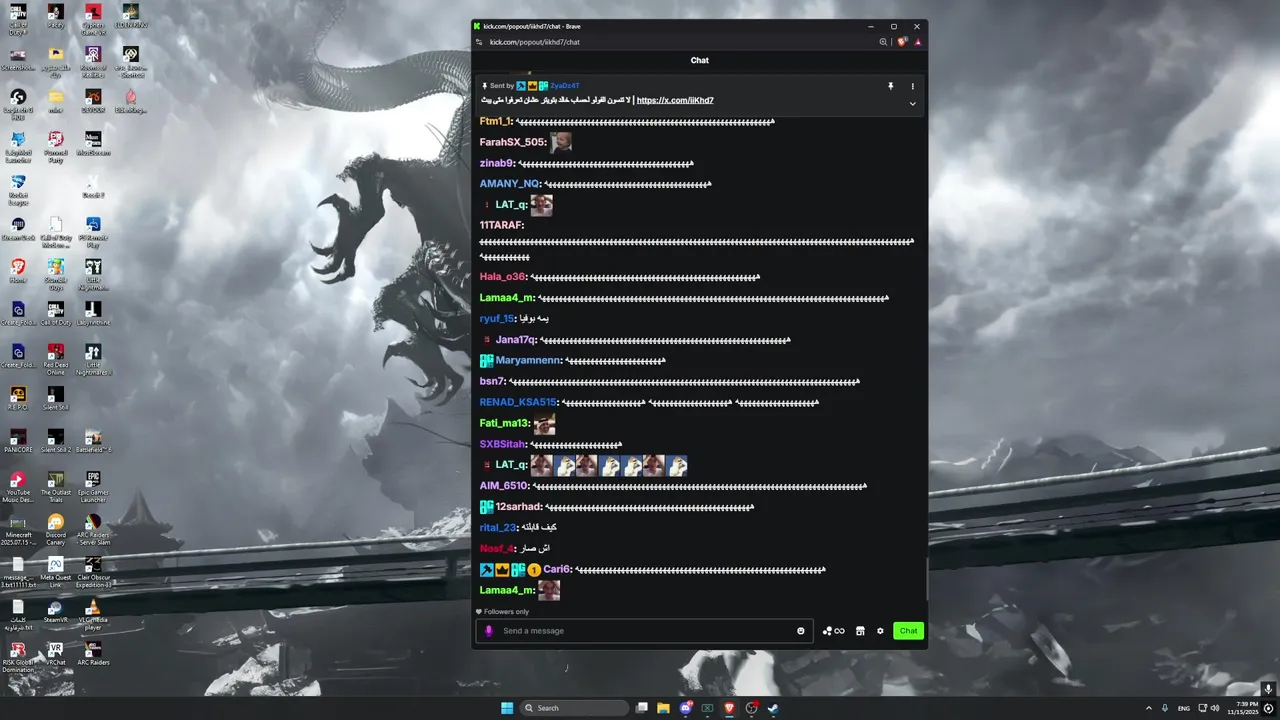
Task: Select Discord Canary desktop icon
Action: coord(55,528)
